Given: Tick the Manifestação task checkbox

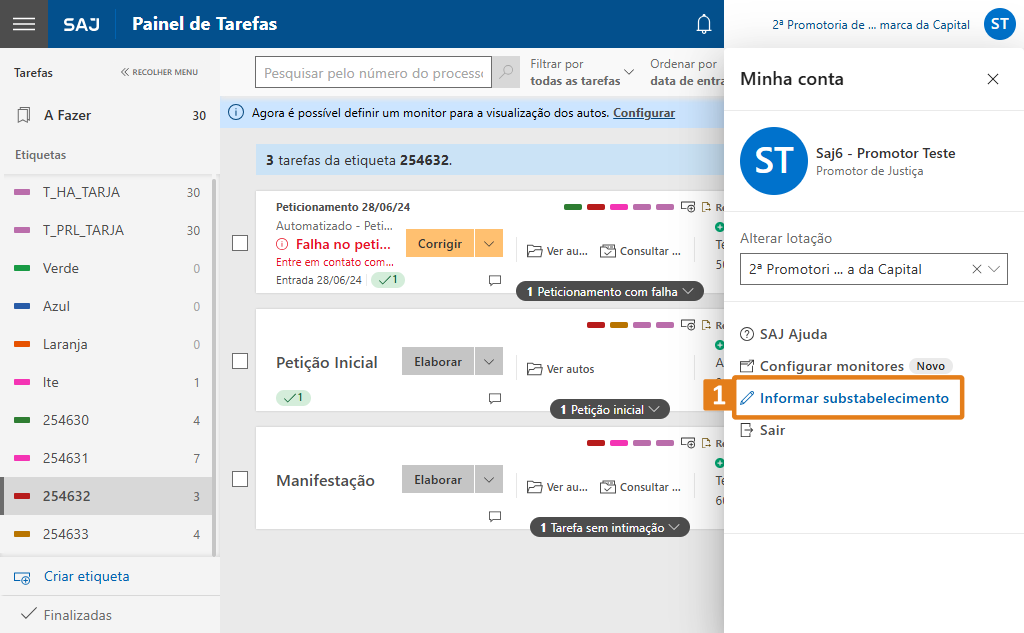Looking at the screenshot, I should coord(240,479).
